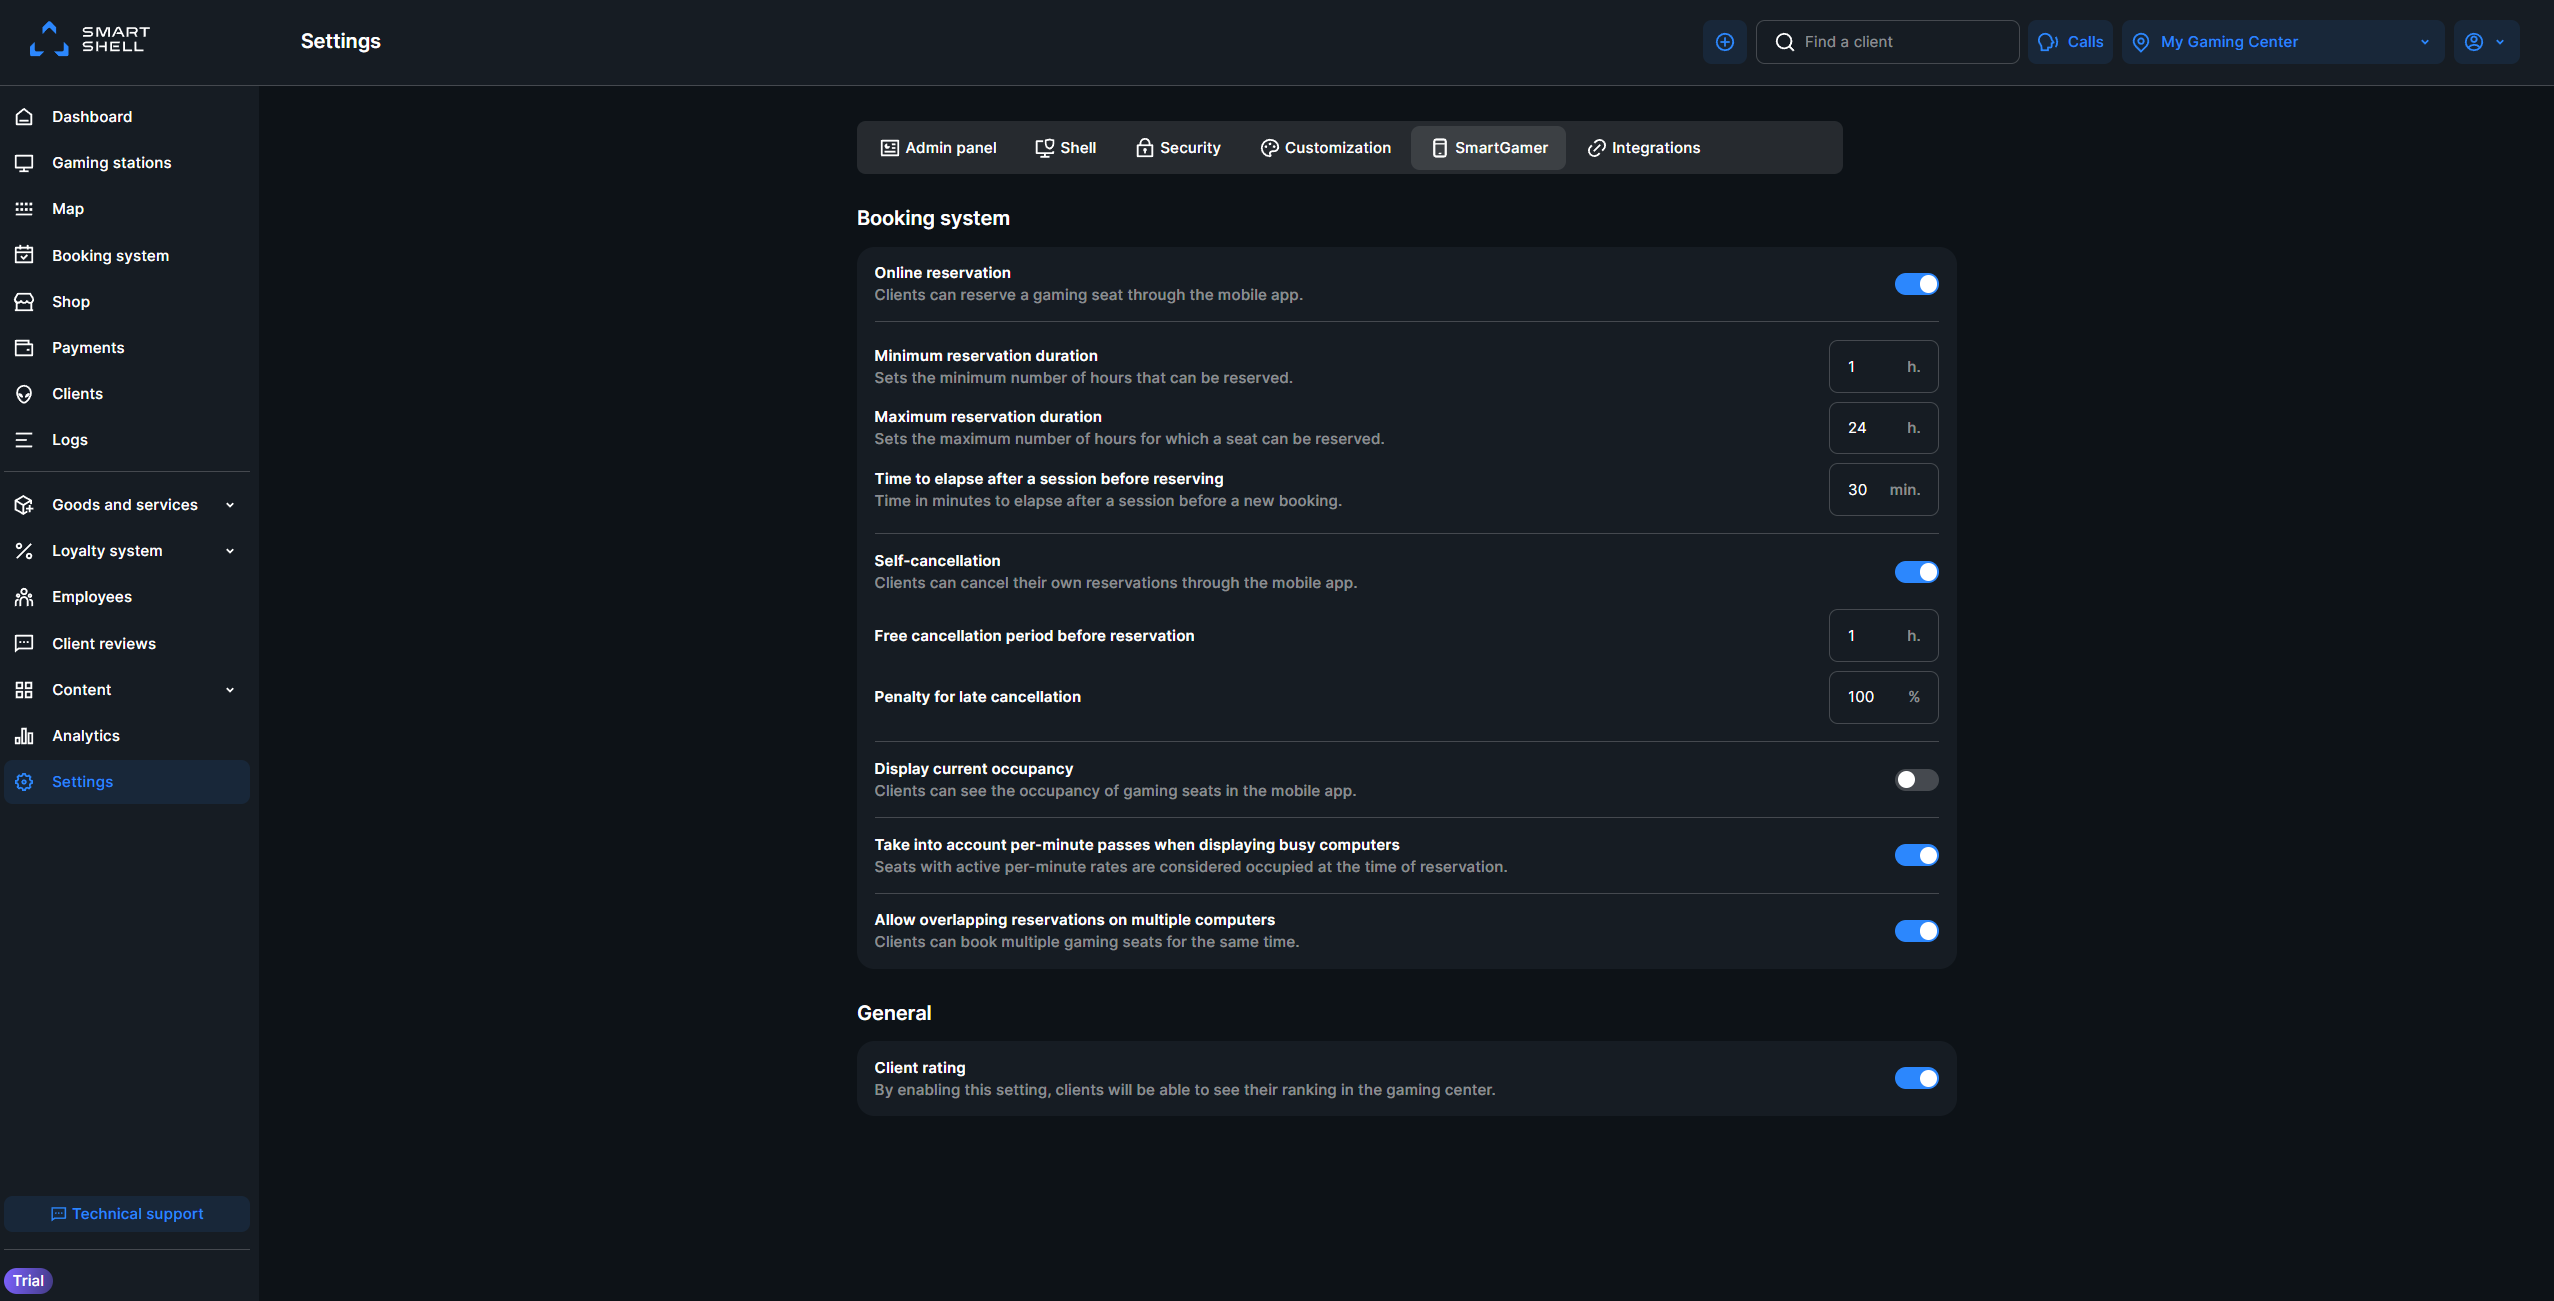Click the Dashboard home icon
Viewport: 2554px width, 1301px height.
click(x=24, y=117)
